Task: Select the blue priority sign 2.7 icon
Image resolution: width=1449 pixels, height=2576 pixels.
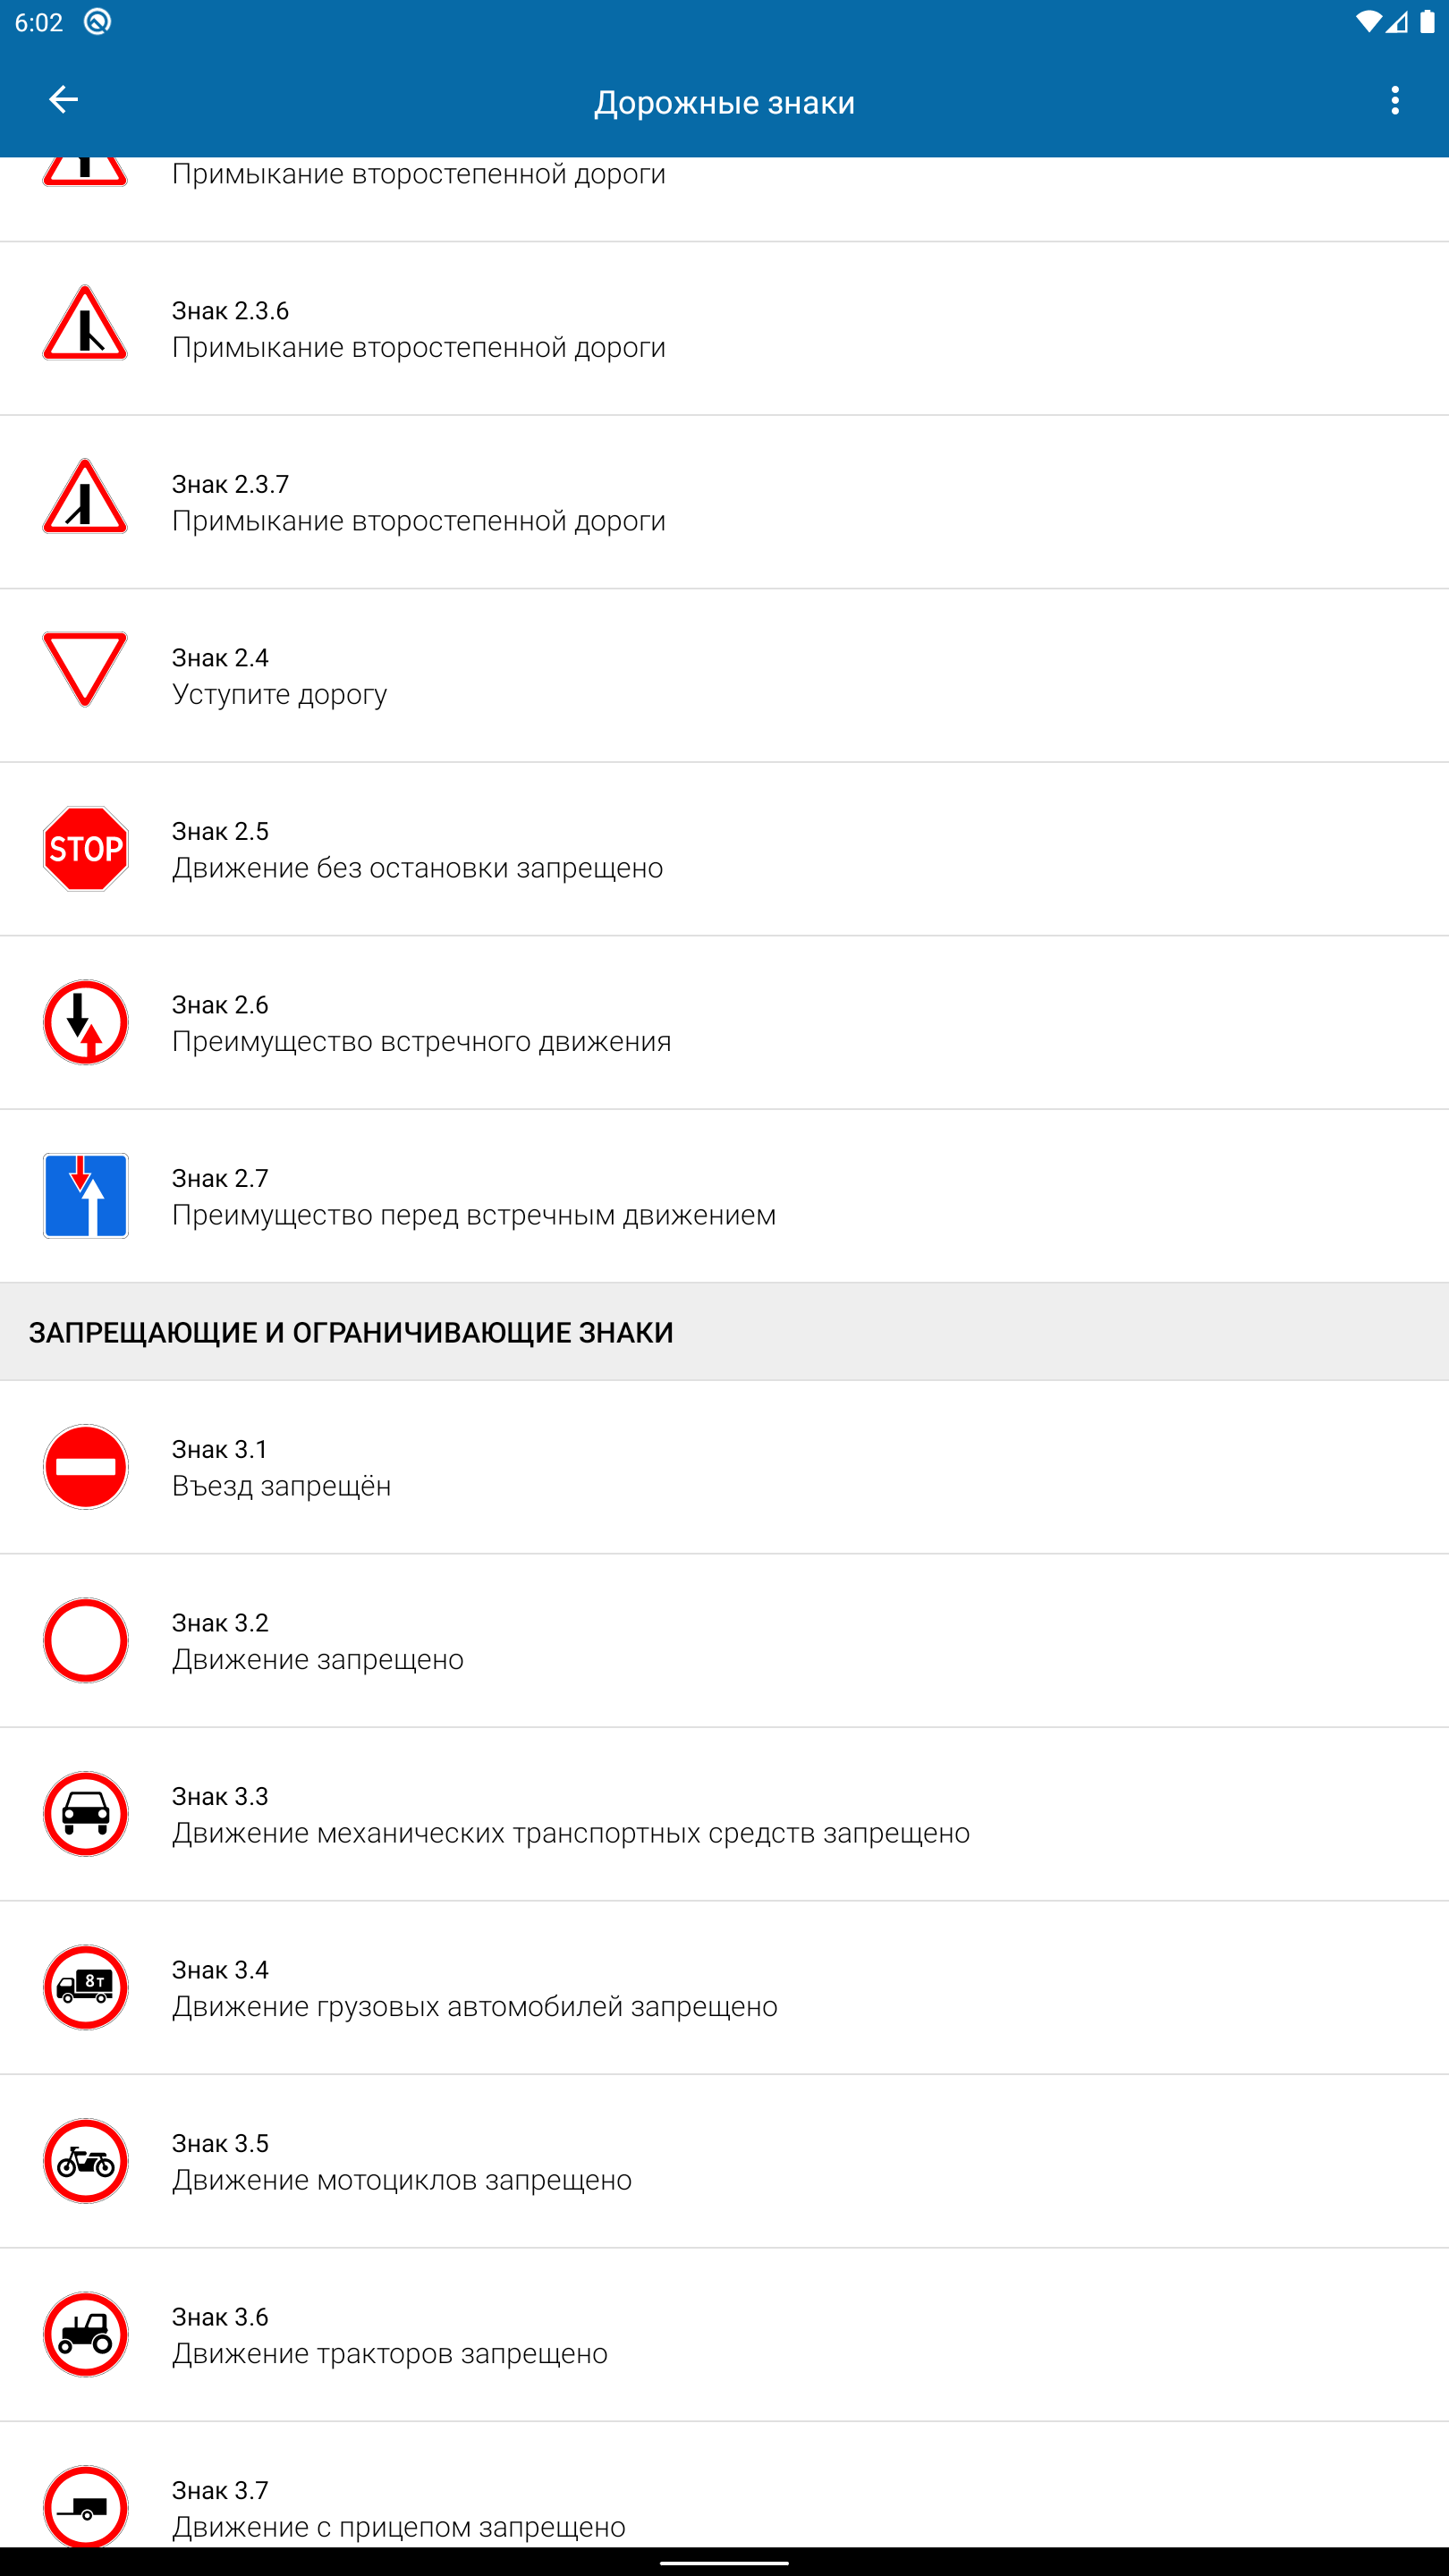Action: point(86,1196)
